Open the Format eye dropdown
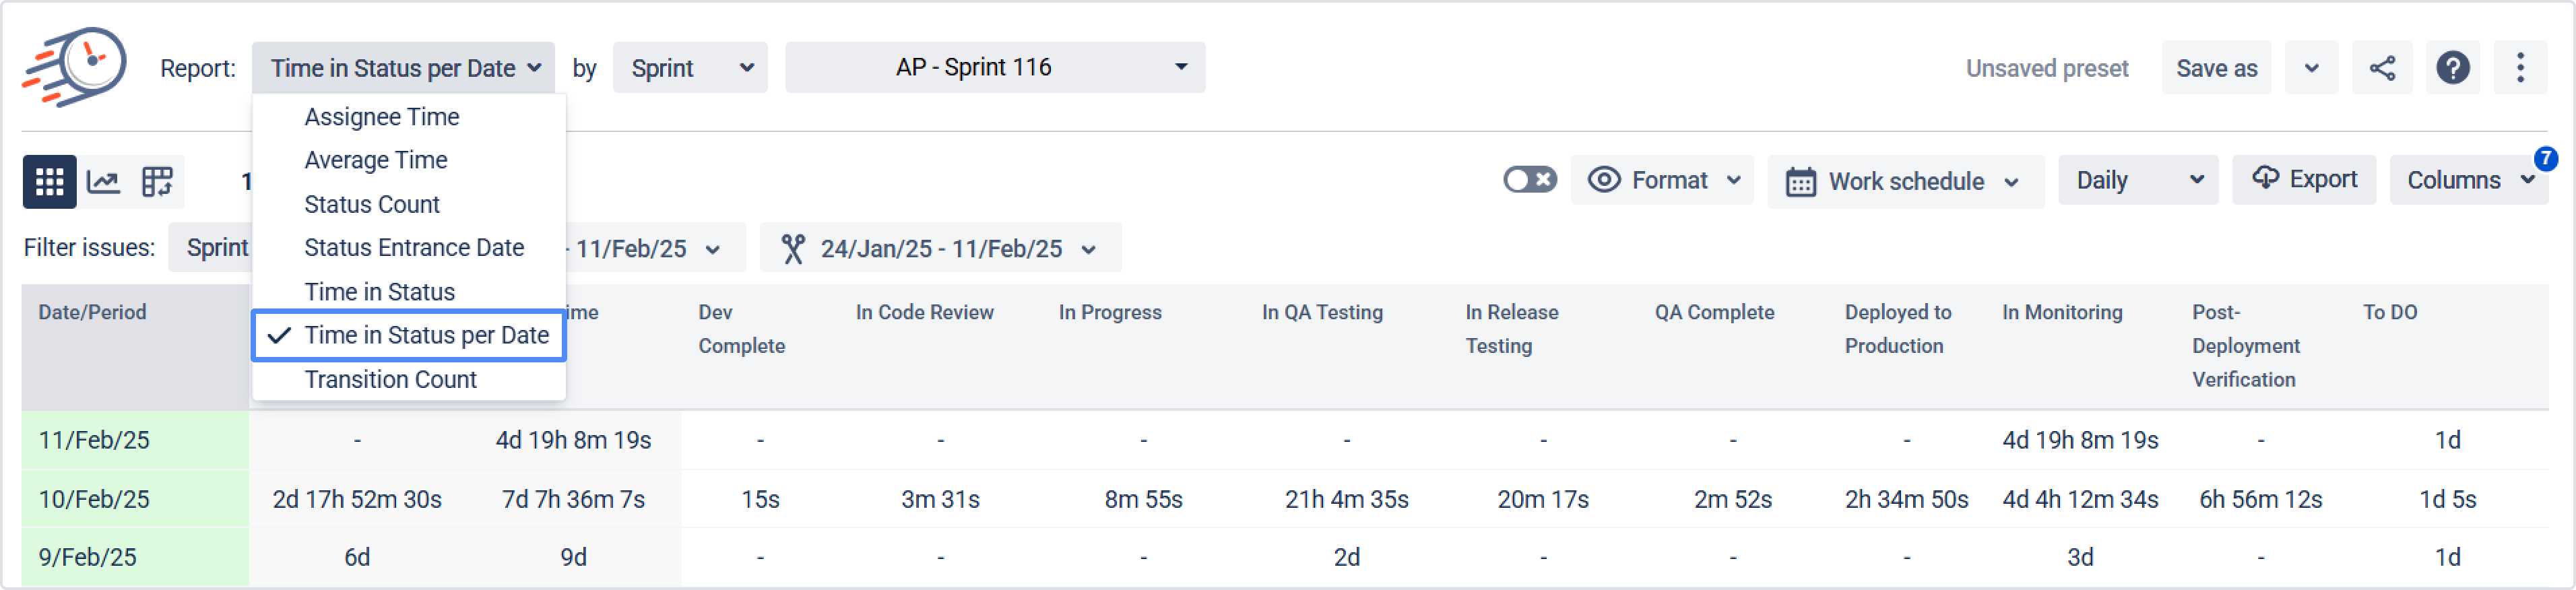Viewport: 2576px width, 590px height. tap(1661, 180)
